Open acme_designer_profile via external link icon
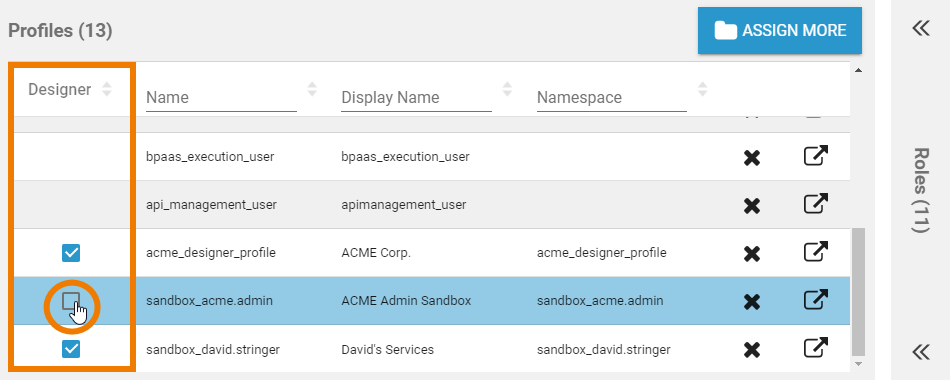 coord(815,252)
